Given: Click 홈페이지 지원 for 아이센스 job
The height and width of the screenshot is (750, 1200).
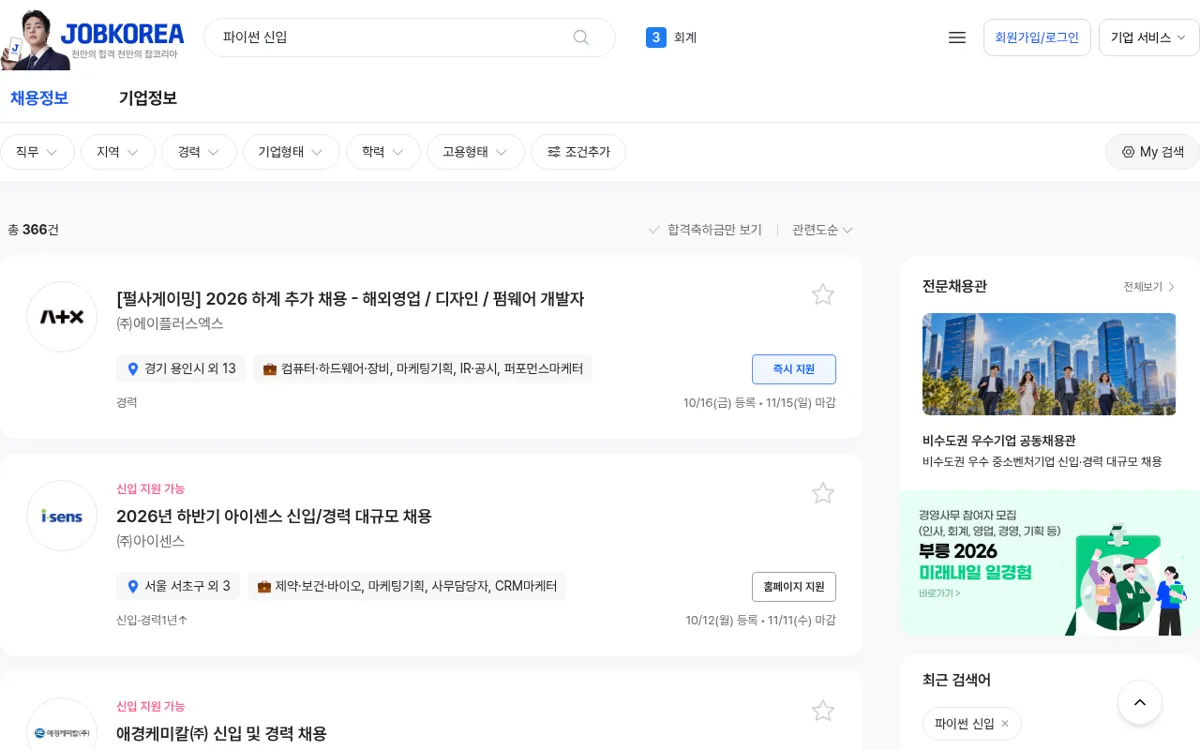Looking at the screenshot, I should [794, 586].
